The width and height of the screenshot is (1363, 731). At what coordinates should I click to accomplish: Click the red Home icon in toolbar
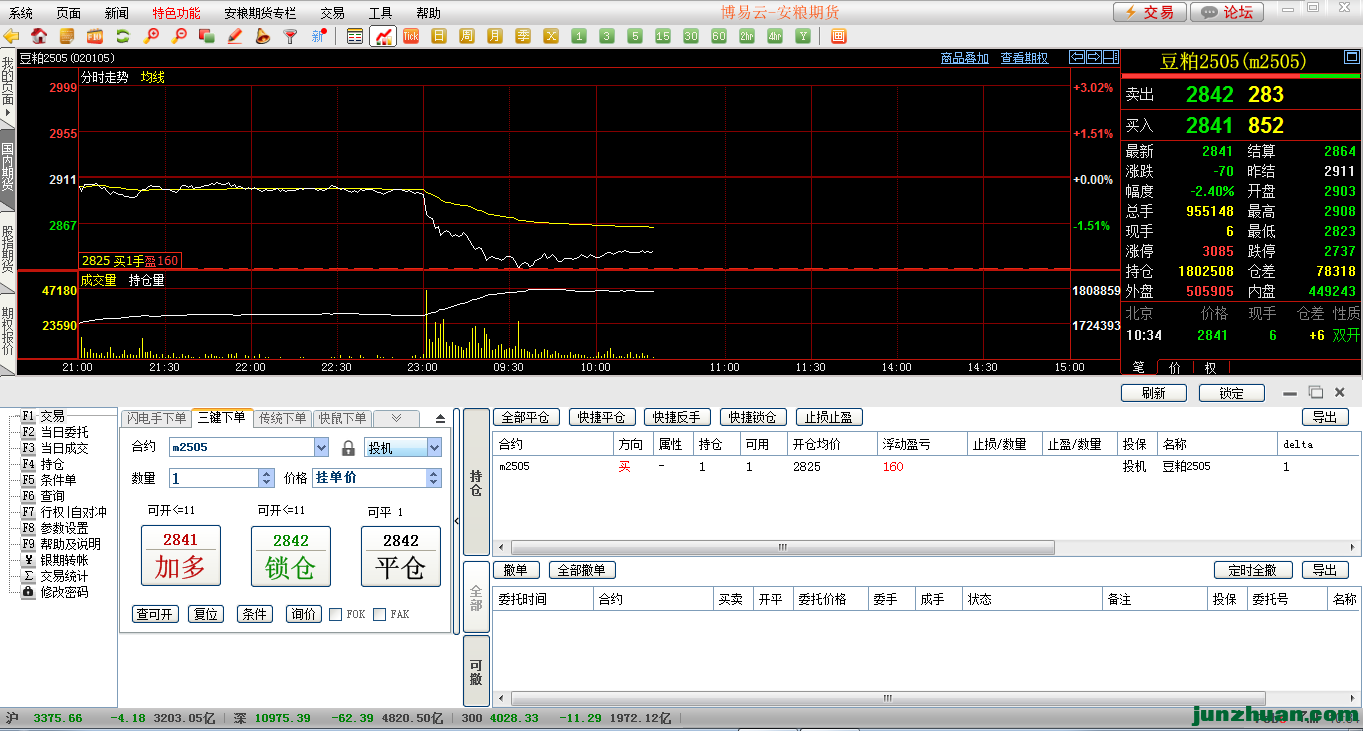[39, 36]
